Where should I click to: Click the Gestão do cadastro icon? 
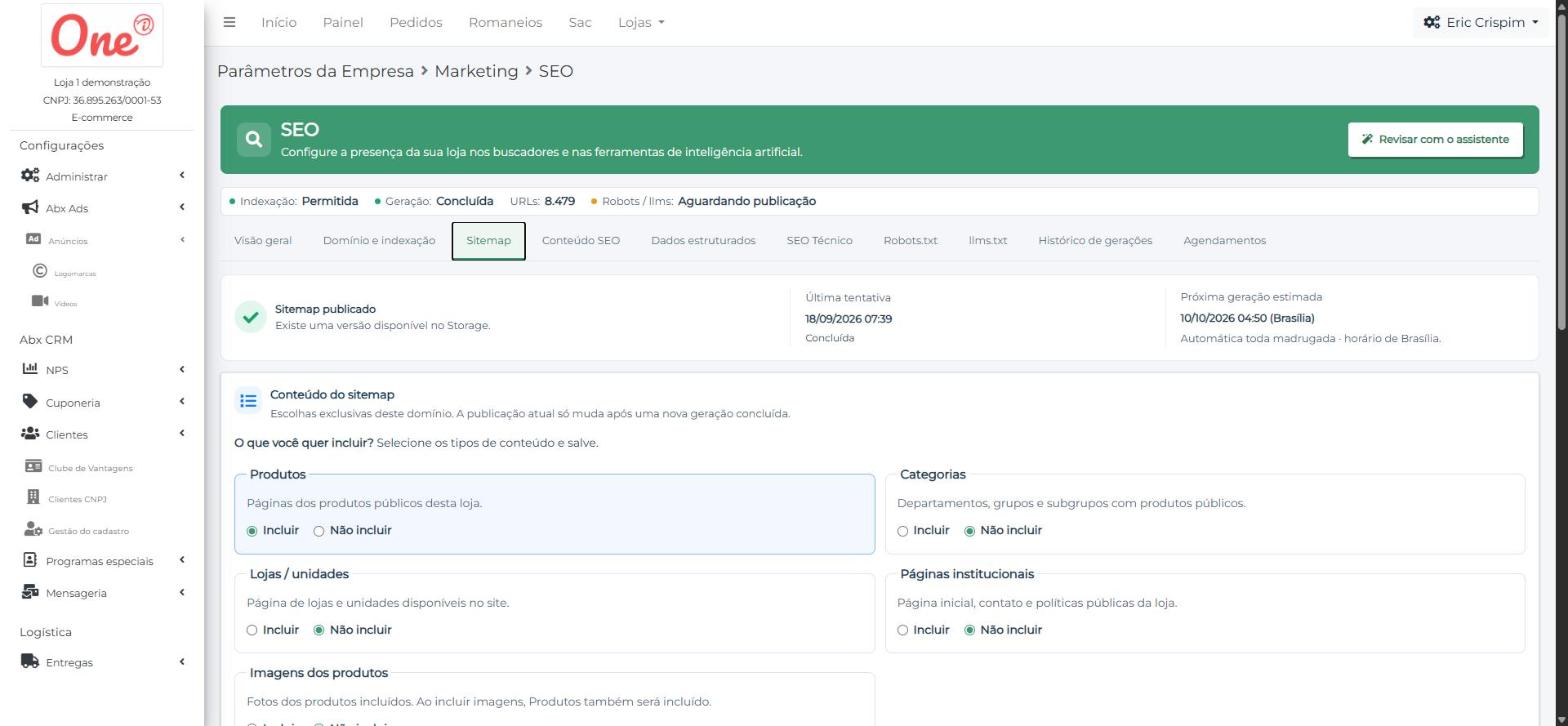click(33, 529)
